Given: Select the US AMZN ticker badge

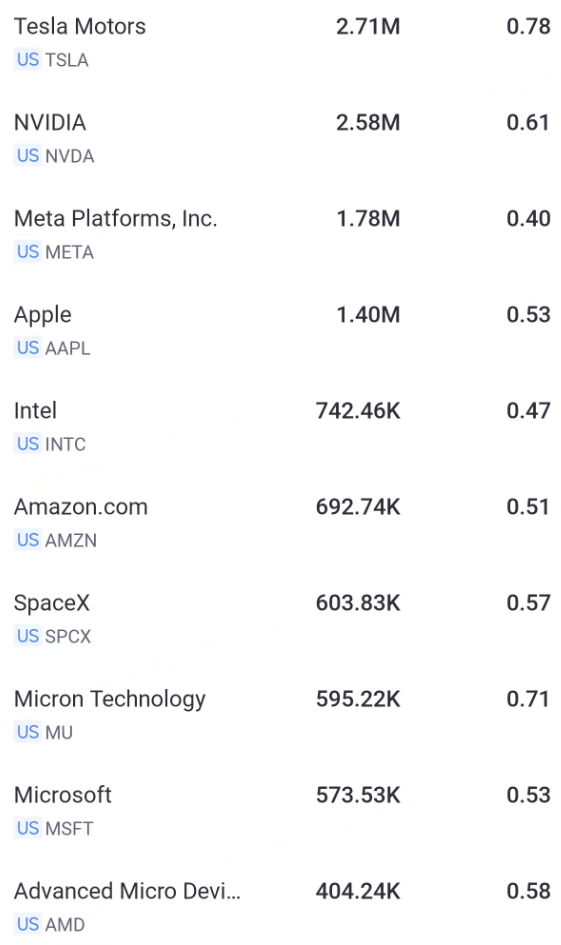Looking at the screenshot, I should click(55, 540).
